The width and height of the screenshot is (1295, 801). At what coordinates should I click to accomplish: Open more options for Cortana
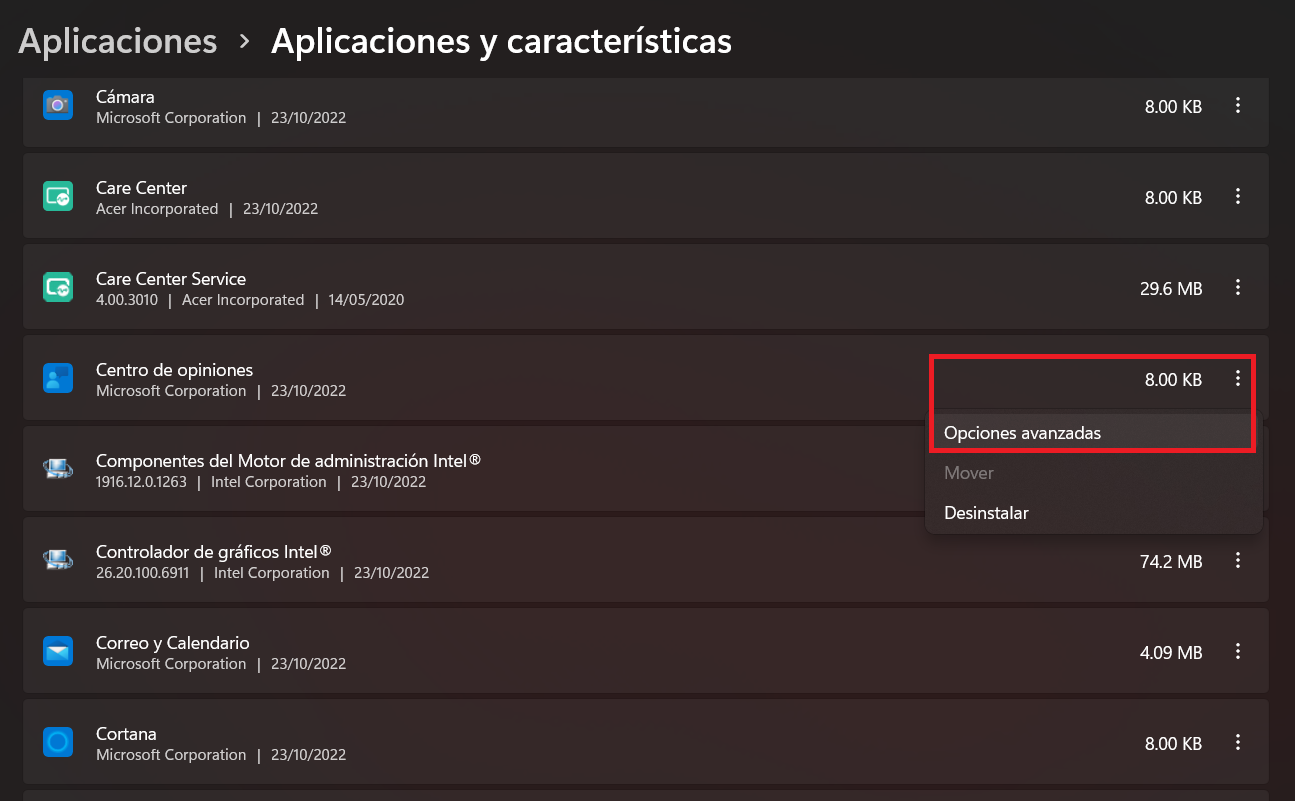pyautogui.click(x=1238, y=743)
